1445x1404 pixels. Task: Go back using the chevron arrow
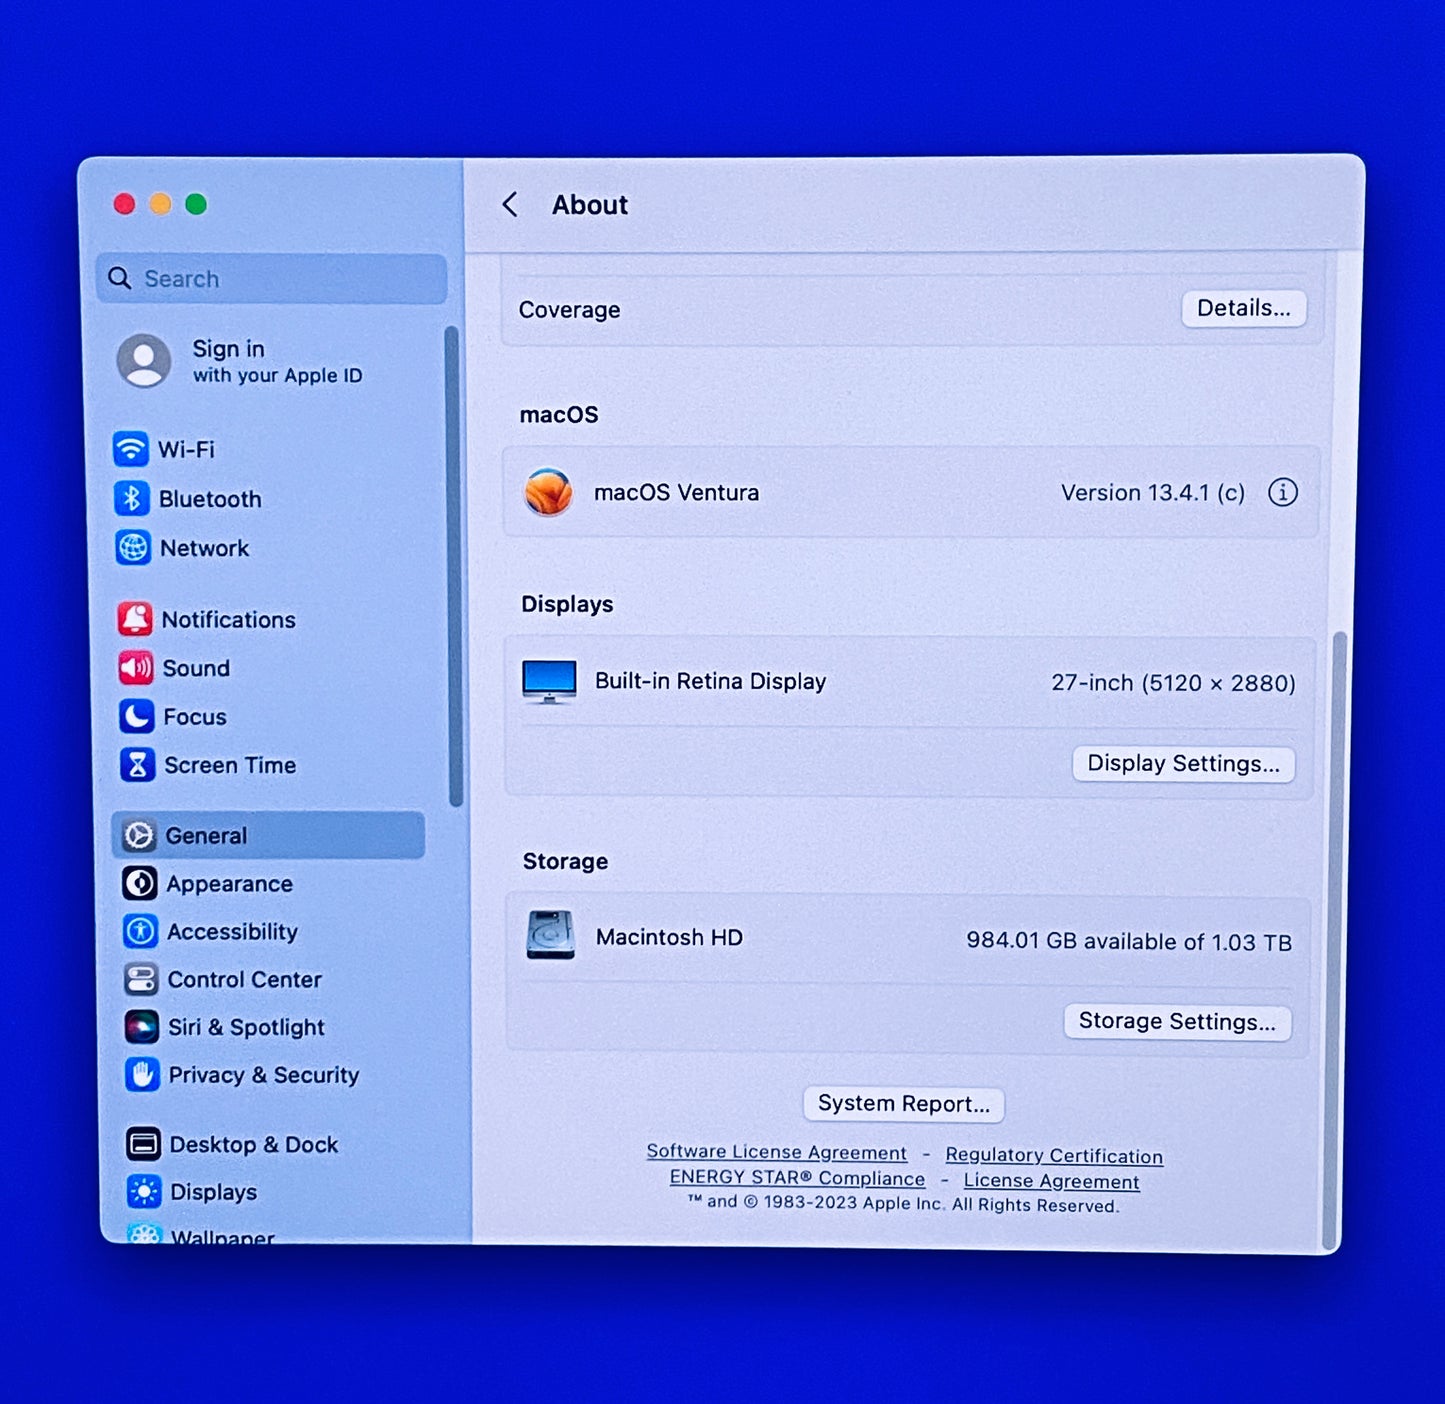[x=510, y=205]
